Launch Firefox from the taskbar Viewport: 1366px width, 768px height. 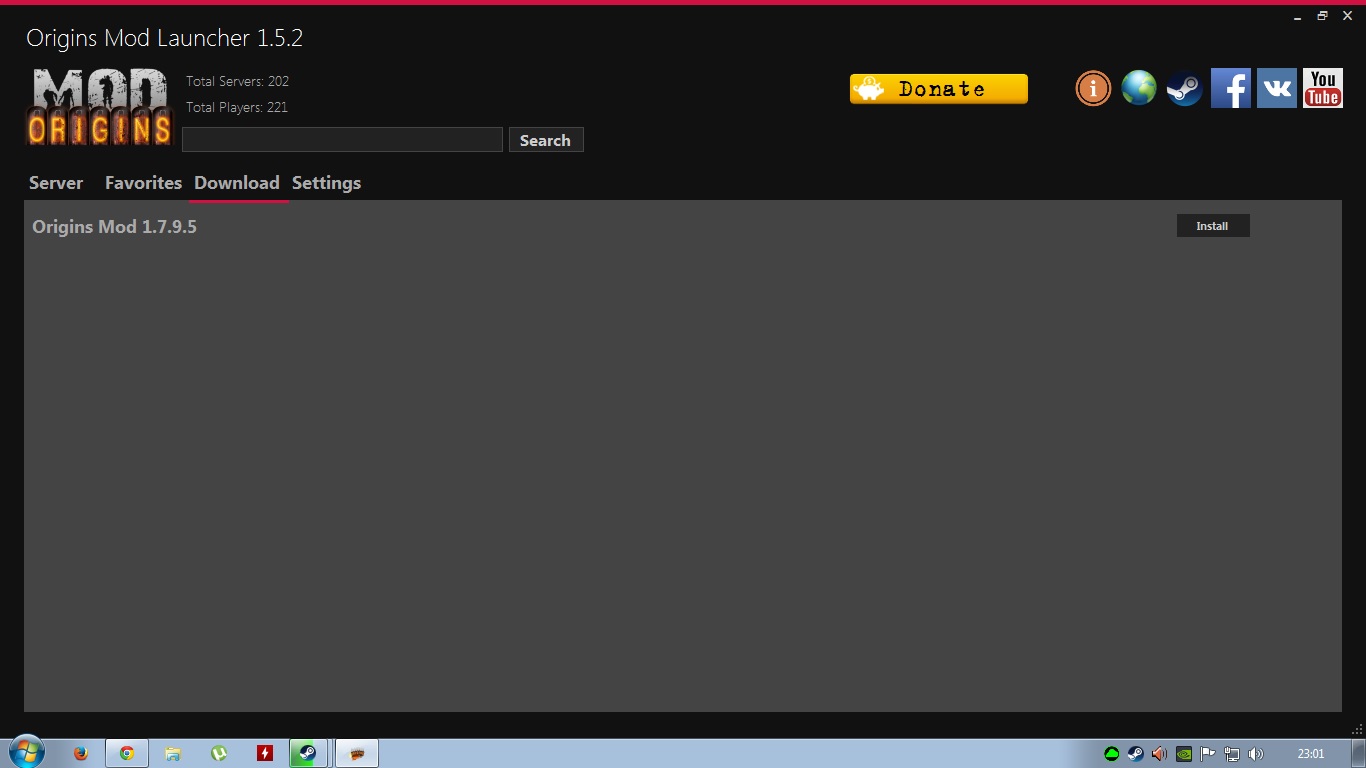pyautogui.click(x=81, y=754)
